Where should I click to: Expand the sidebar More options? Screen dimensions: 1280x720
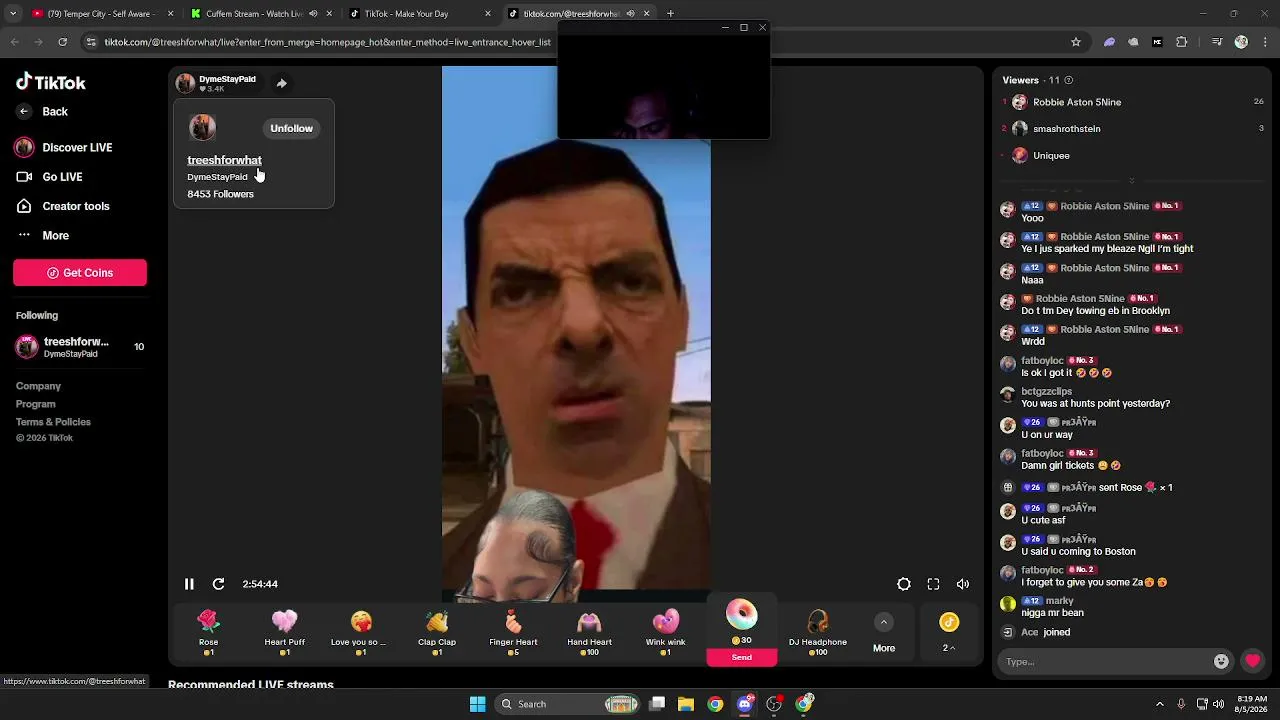tap(43, 236)
